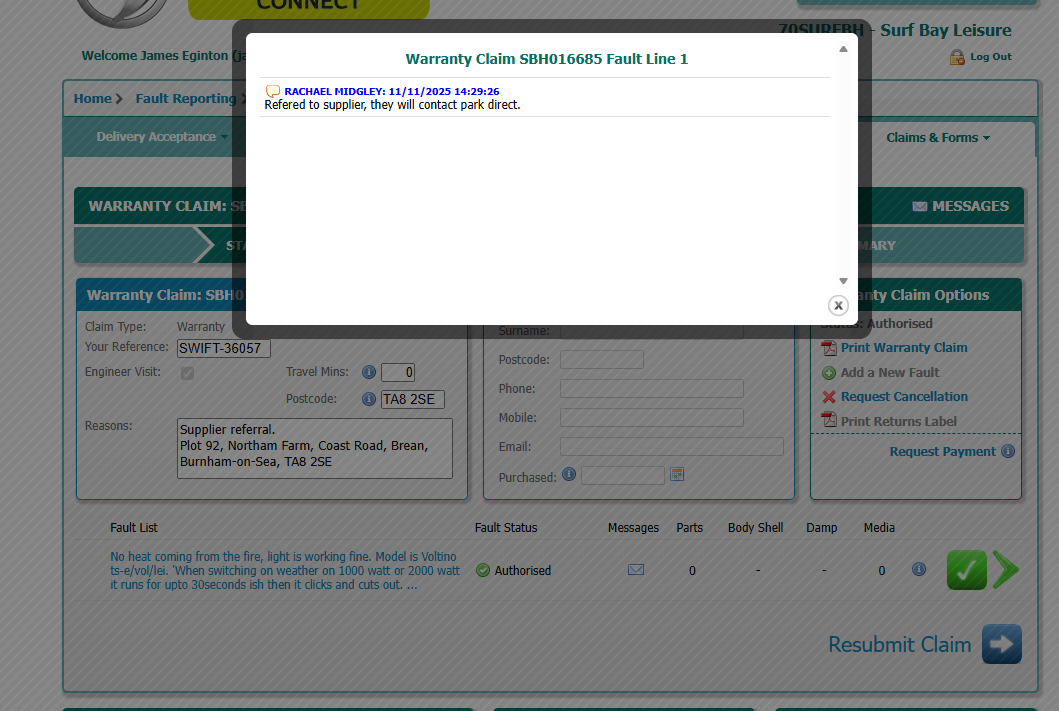Click Request Payment link
The height and width of the screenshot is (711, 1059).
pos(942,452)
